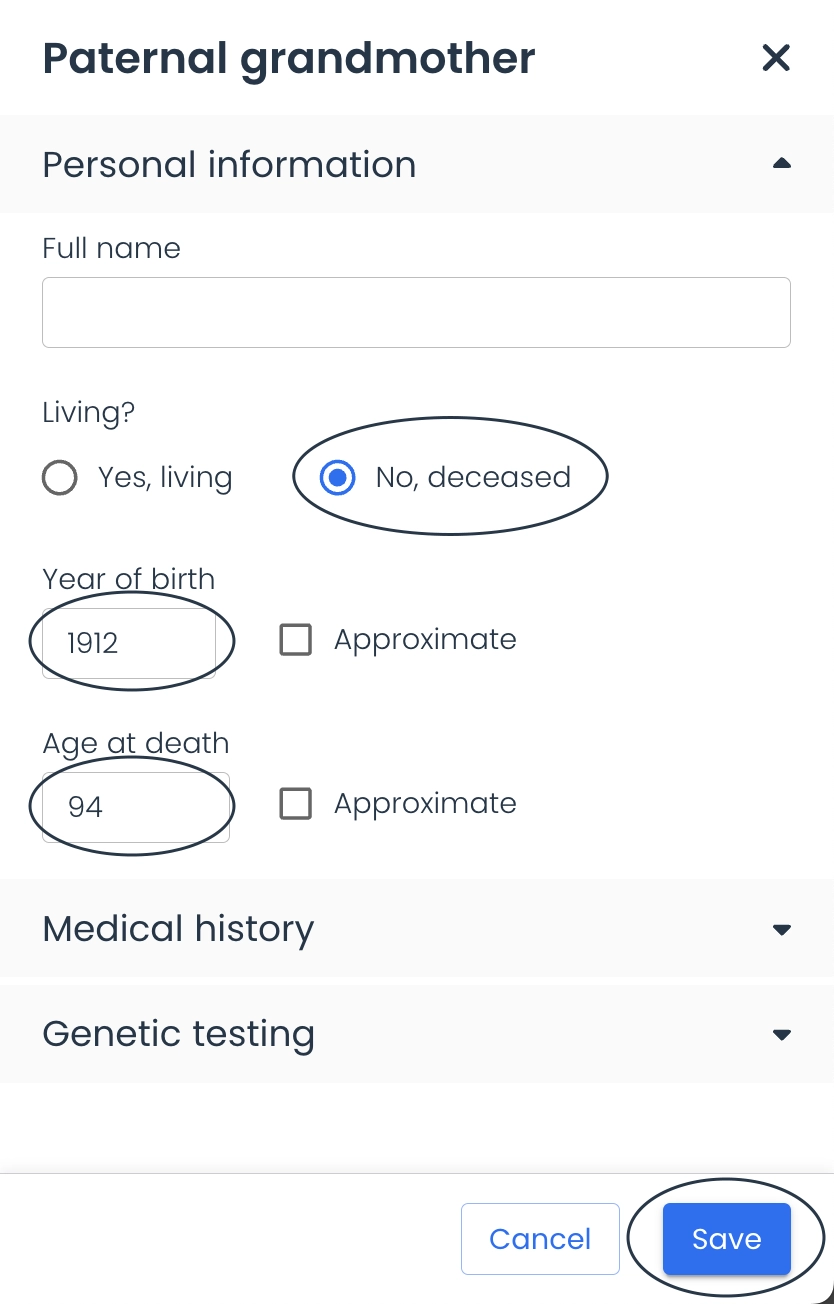Expand Medical history with its caret arrow
834x1304 pixels.
pos(782,929)
